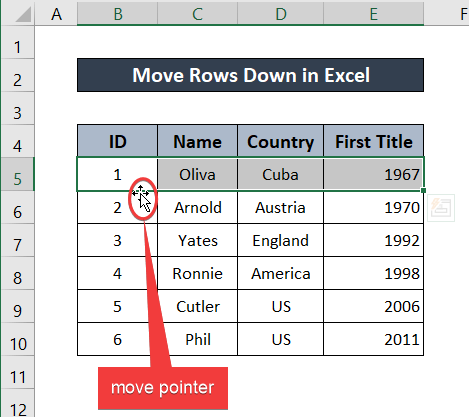Select the Country cell in Cutler's row
The height and width of the screenshot is (417, 469).
click(x=280, y=306)
